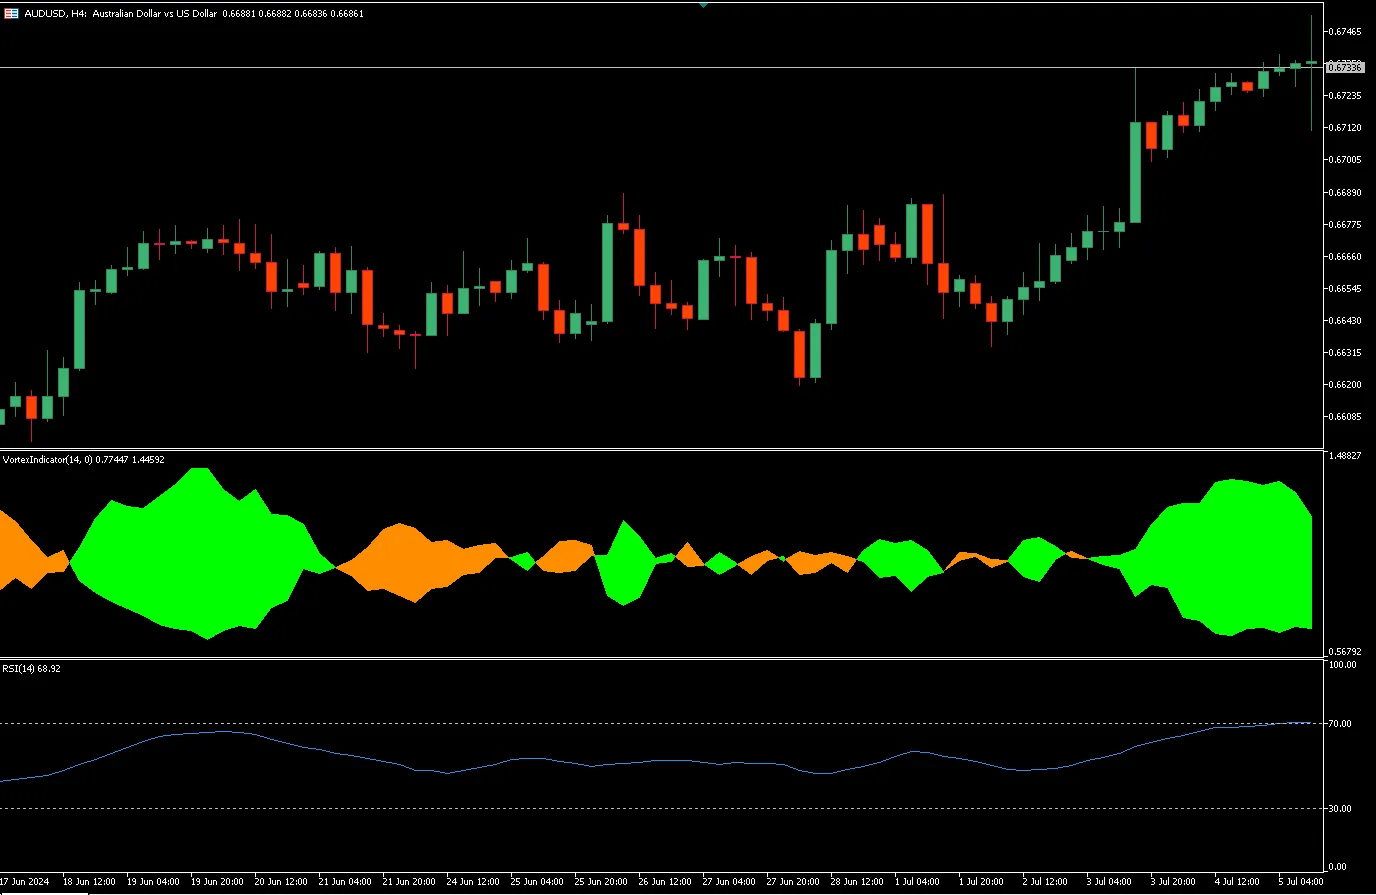Click the '19 Jun 04:00' time axis label
1376x895 pixels.
click(153, 882)
